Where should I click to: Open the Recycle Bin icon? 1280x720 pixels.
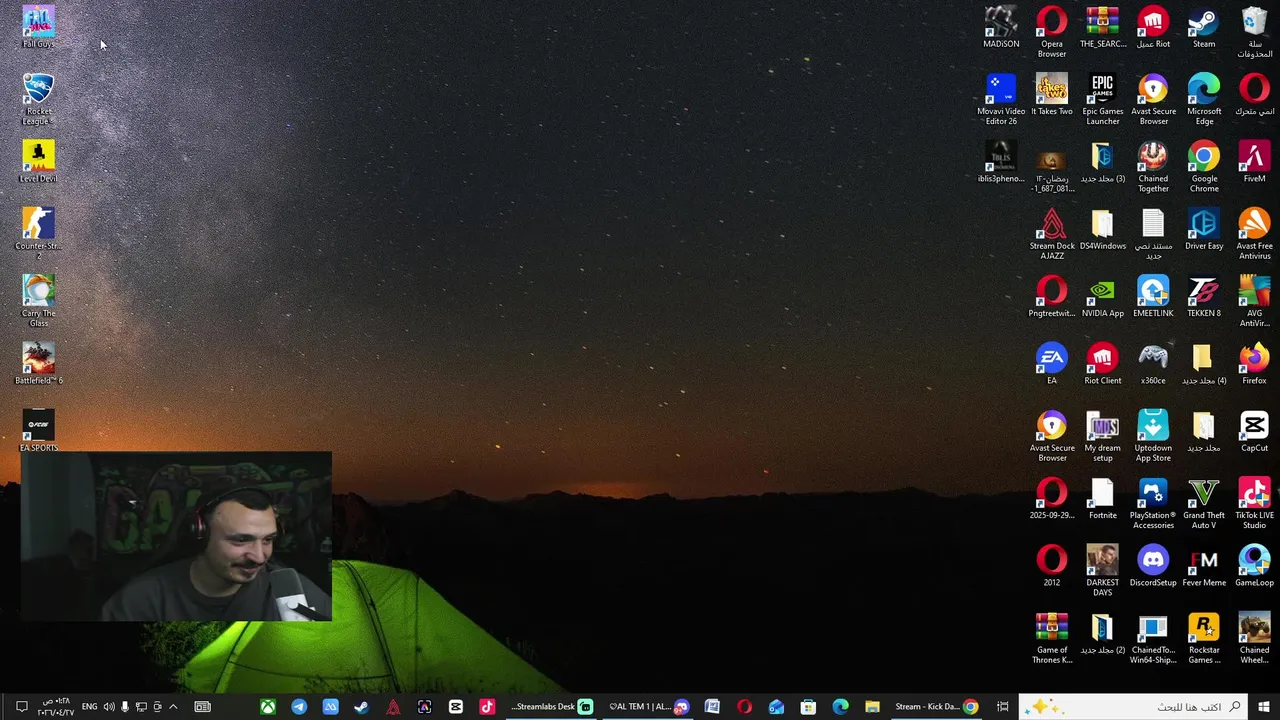[x=1255, y=32]
